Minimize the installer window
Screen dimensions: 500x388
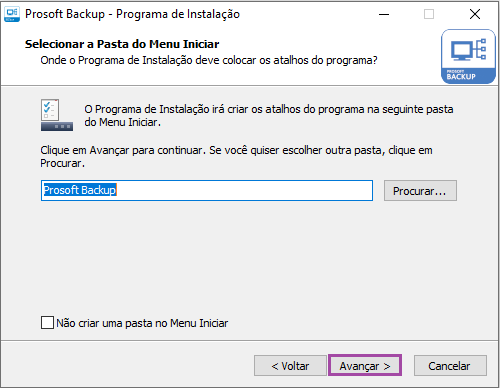[384, 14]
